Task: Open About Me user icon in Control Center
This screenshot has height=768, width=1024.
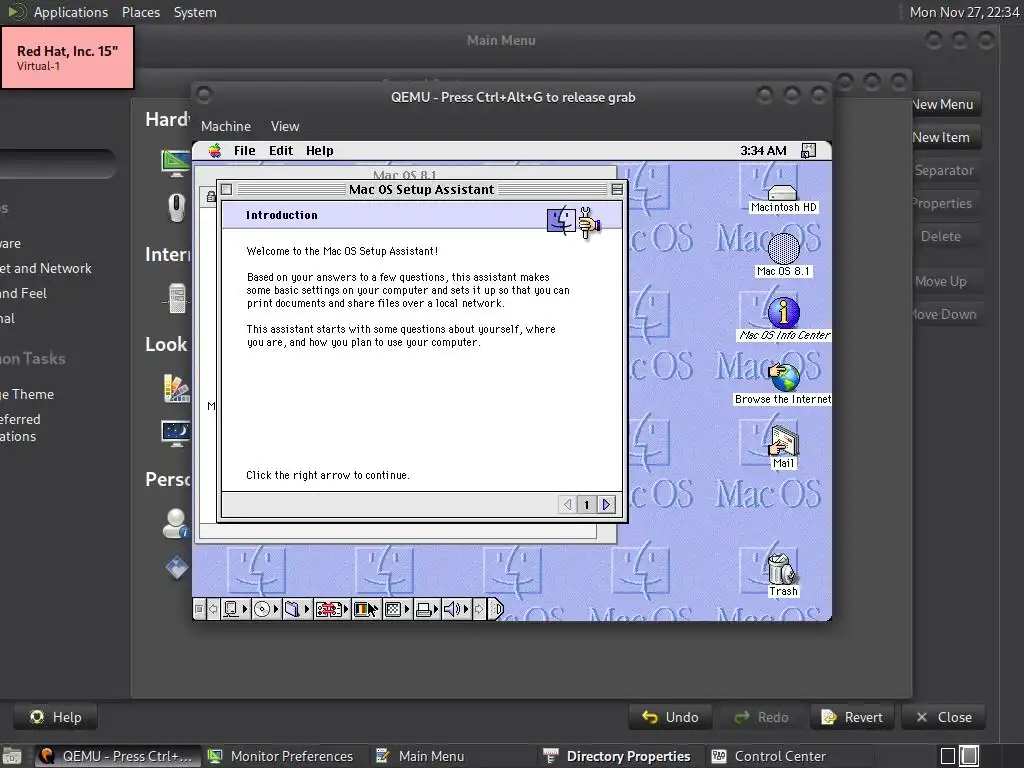Action: pos(175,523)
